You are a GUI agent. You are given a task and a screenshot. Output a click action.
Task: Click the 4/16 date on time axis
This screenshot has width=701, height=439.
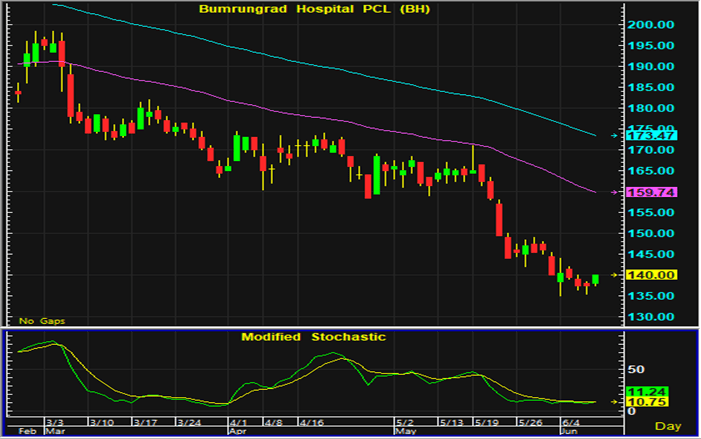click(310, 422)
